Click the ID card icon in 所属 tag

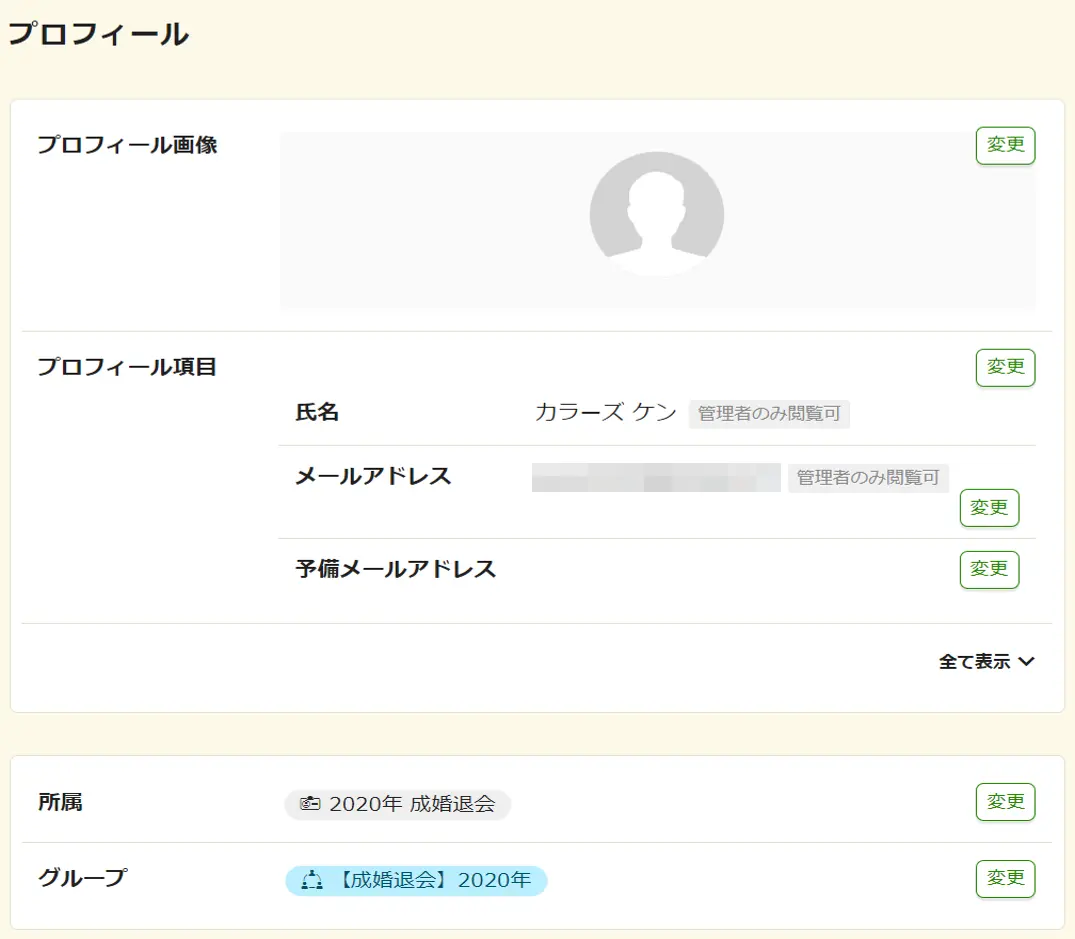point(310,803)
